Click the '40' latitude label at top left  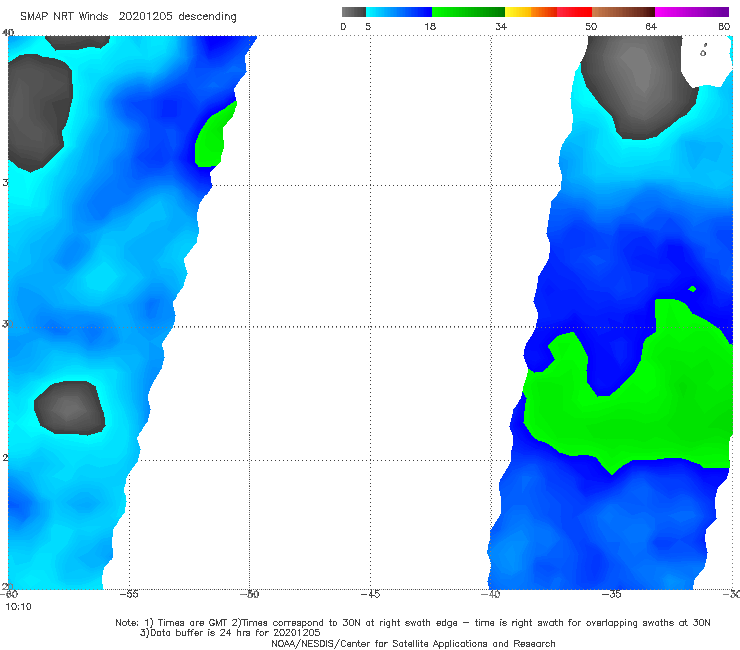tap(8, 33)
